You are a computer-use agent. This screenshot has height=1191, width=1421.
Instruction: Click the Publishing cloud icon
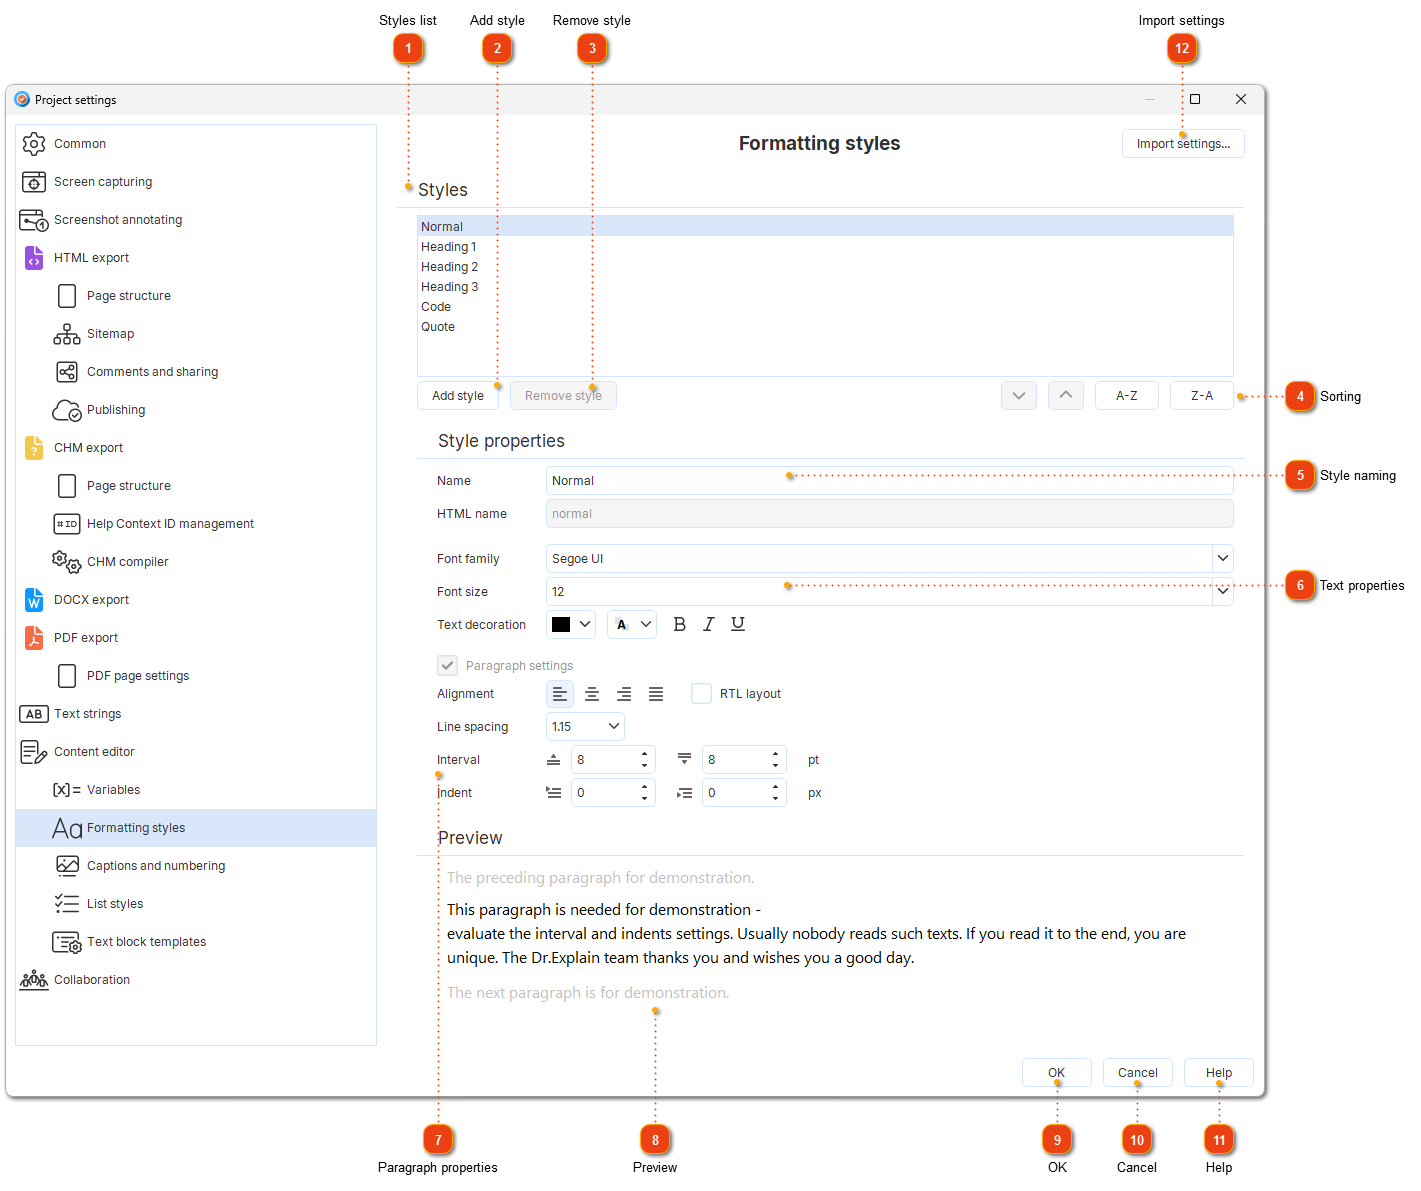click(x=67, y=410)
